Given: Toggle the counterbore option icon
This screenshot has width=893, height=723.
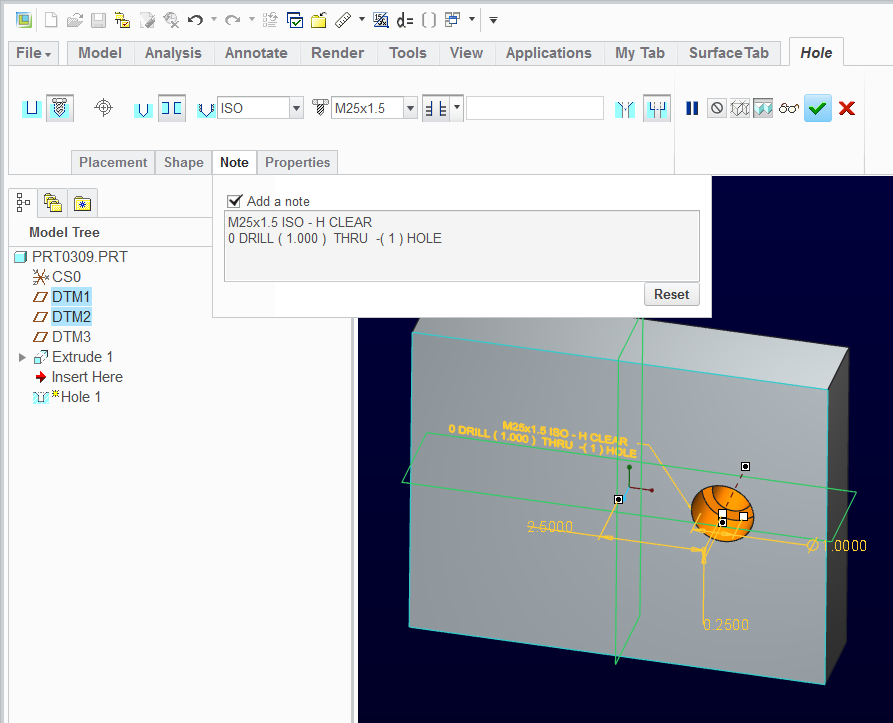Looking at the screenshot, I should (657, 108).
